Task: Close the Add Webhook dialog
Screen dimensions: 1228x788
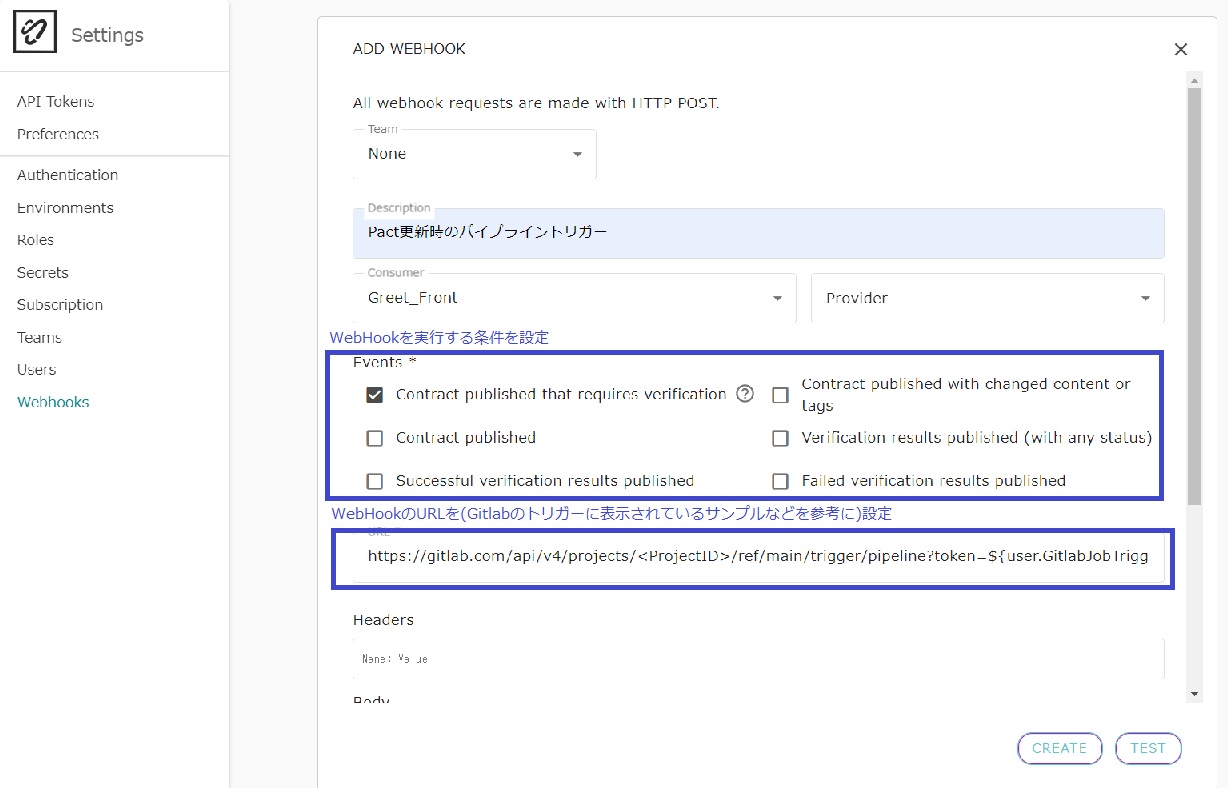Action: click(x=1180, y=49)
